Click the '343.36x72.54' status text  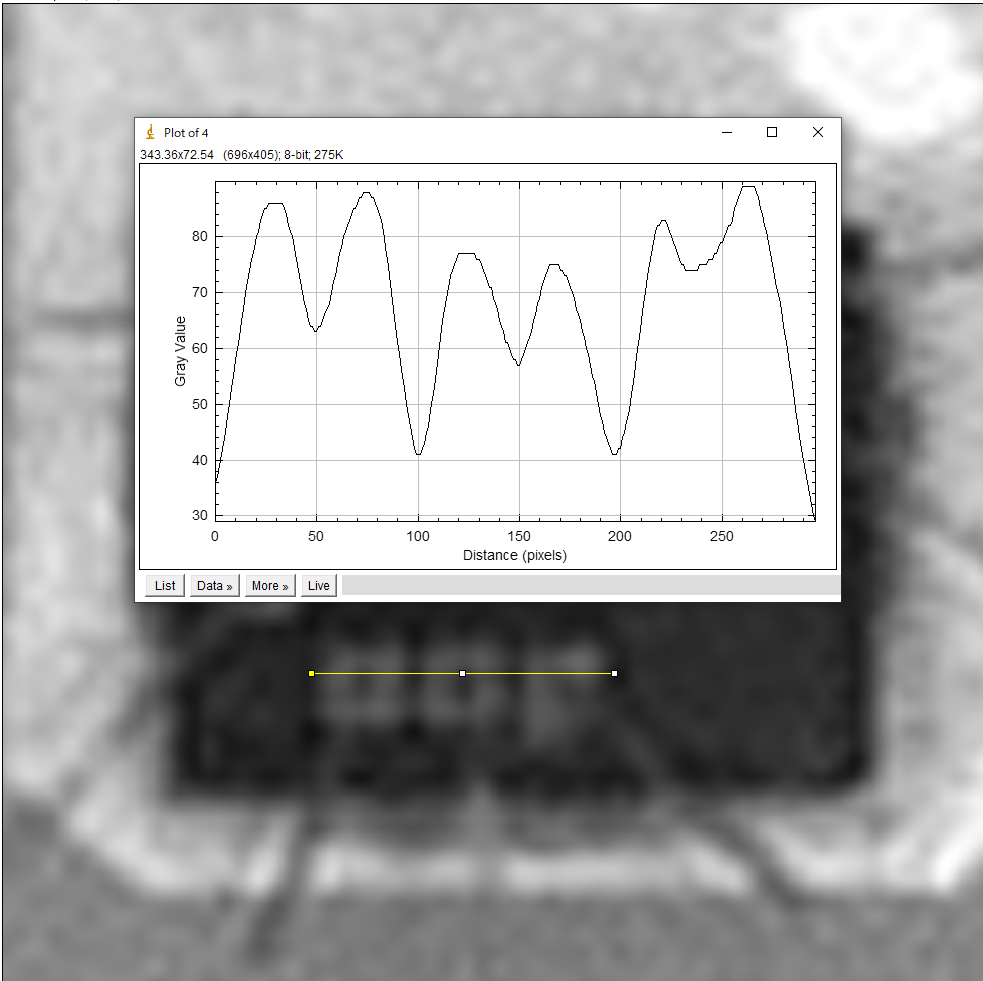pyautogui.click(x=177, y=155)
